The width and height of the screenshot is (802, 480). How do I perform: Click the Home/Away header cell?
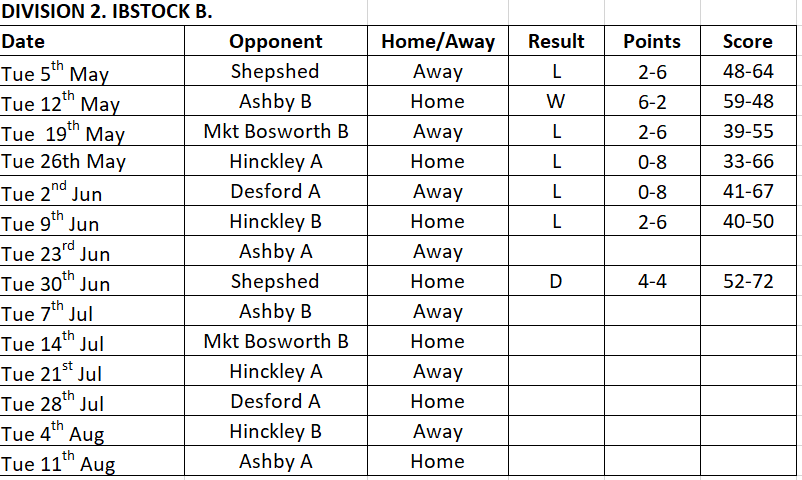pyautogui.click(x=438, y=41)
